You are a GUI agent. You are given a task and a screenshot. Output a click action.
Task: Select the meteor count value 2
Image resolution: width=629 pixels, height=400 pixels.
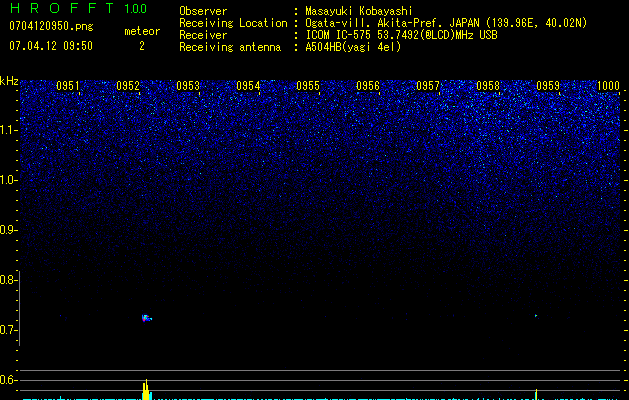pos(142,46)
